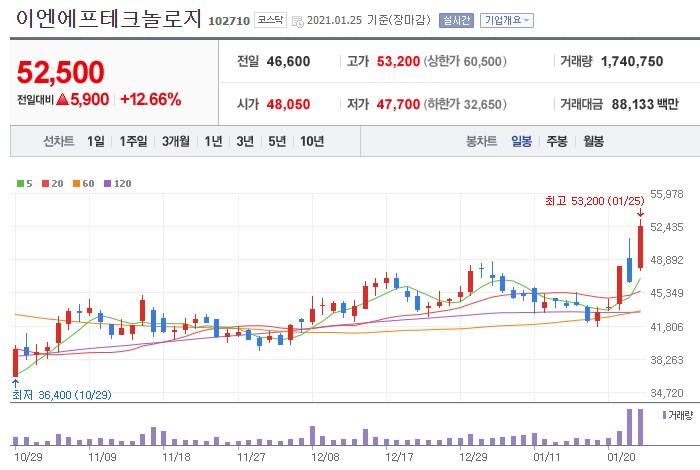Click the last red candlestick on 01/25
The image size is (700, 470).
pos(641,247)
